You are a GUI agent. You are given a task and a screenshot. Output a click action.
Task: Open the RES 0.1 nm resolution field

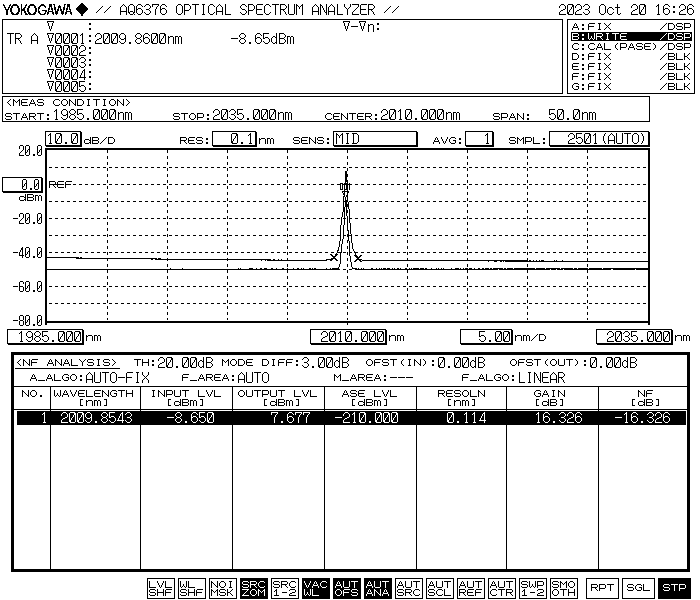pos(236,139)
